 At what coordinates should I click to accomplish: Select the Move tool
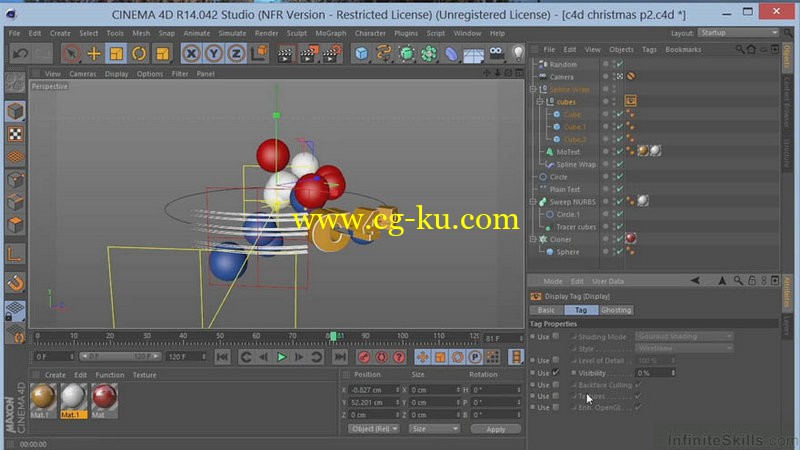click(x=94, y=53)
